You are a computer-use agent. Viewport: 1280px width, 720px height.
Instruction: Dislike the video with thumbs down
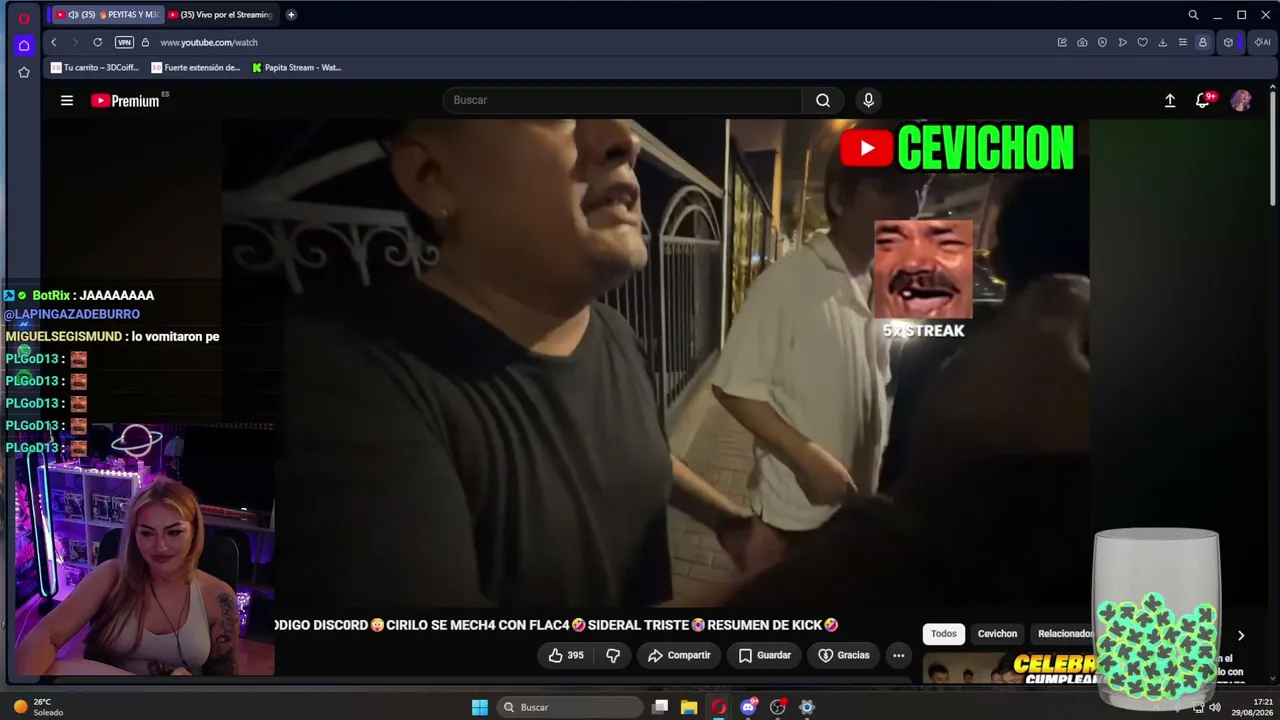click(614, 655)
